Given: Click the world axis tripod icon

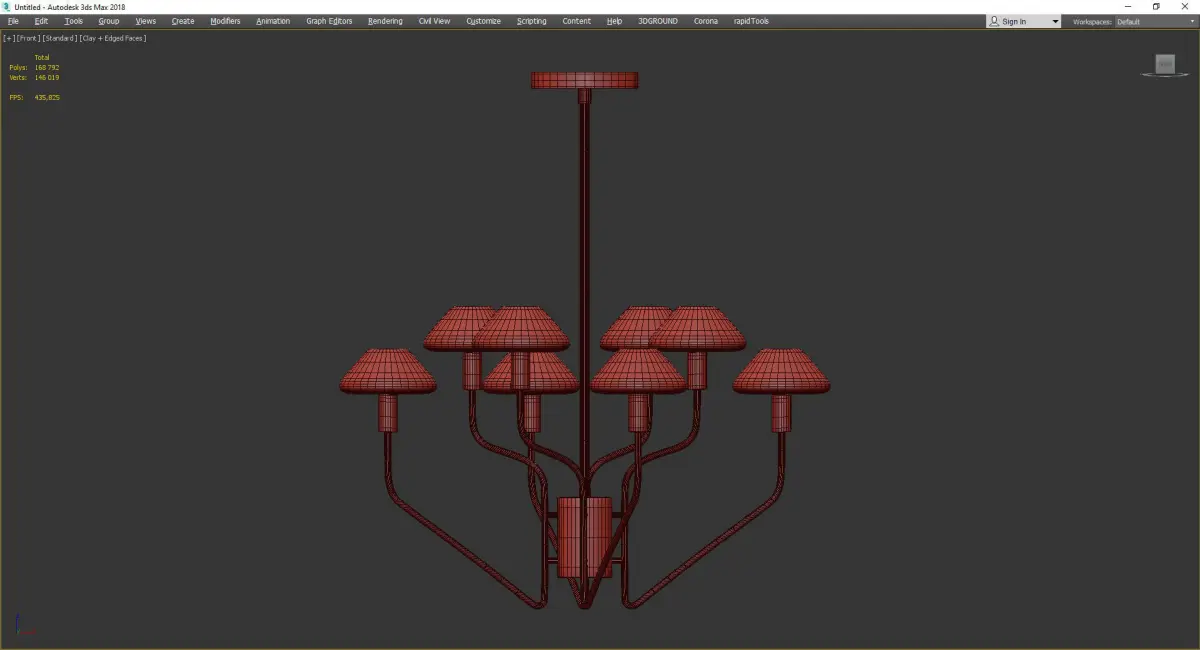Looking at the screenshot, I should pos(27,624).
